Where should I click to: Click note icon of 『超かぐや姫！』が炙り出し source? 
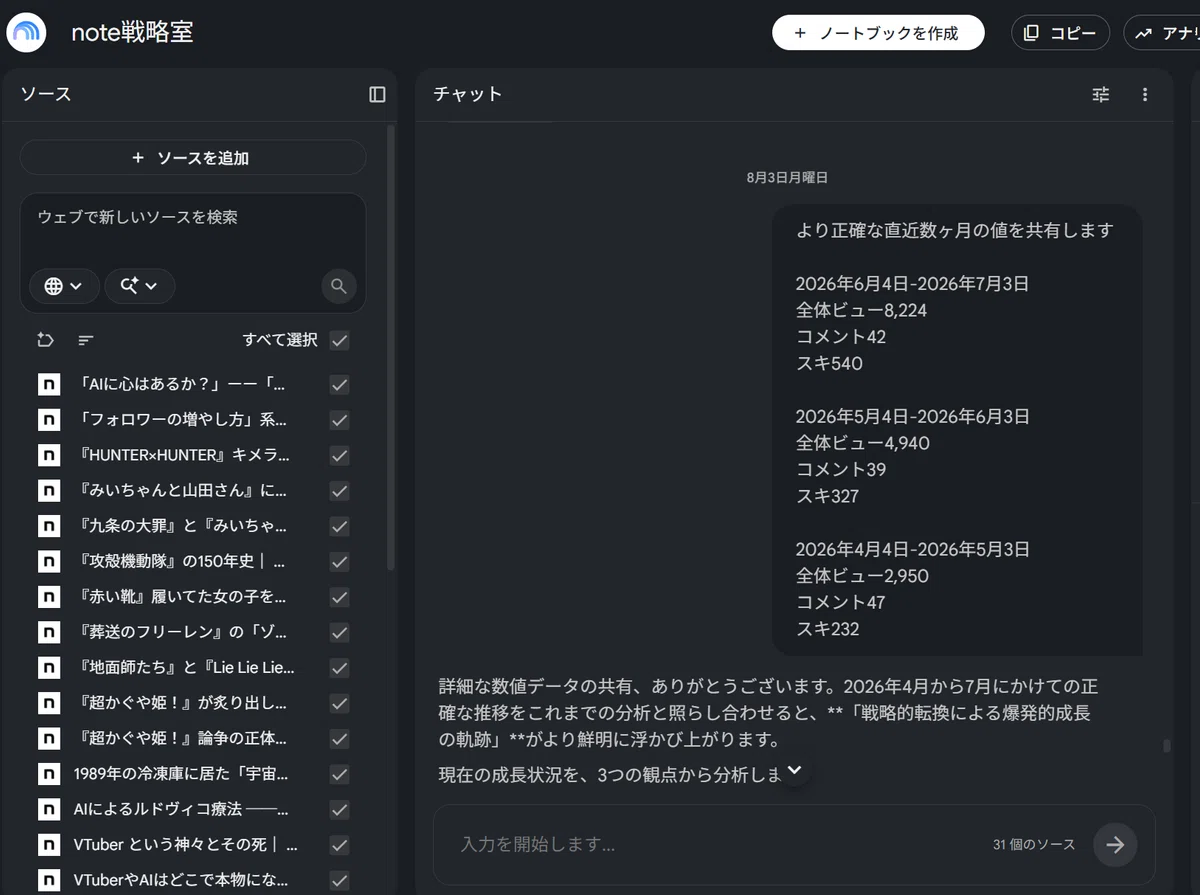(49, 703)
